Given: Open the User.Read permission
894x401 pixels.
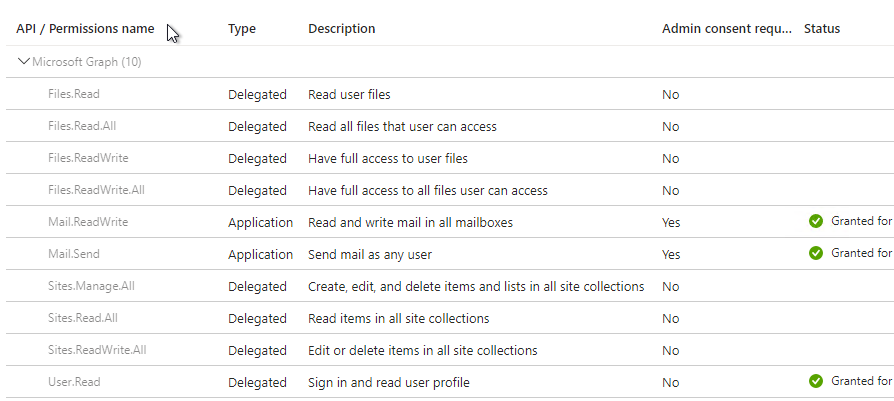Looking at the screenshot, I should pos(74,382).
